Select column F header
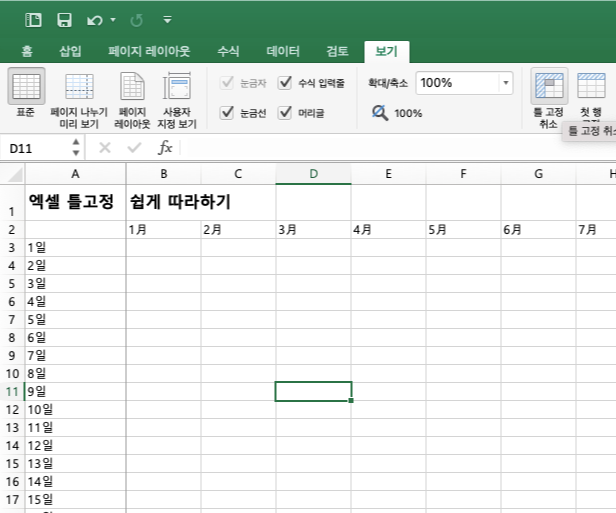 [x=463, y=174]
